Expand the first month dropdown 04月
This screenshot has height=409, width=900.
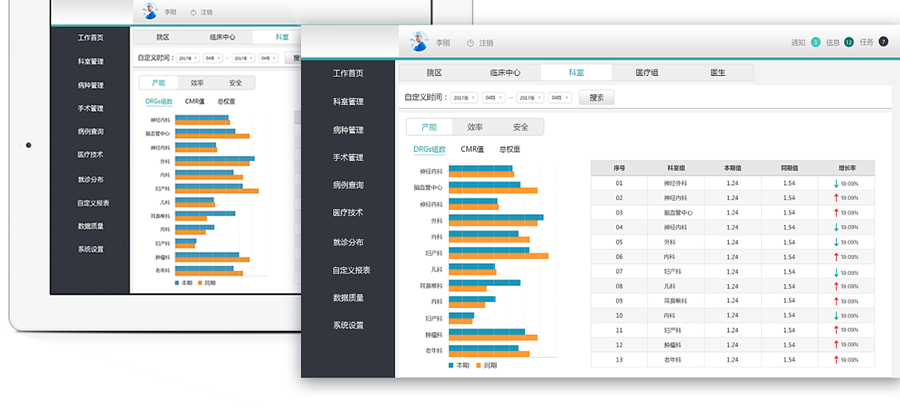(x=493, y=98)
